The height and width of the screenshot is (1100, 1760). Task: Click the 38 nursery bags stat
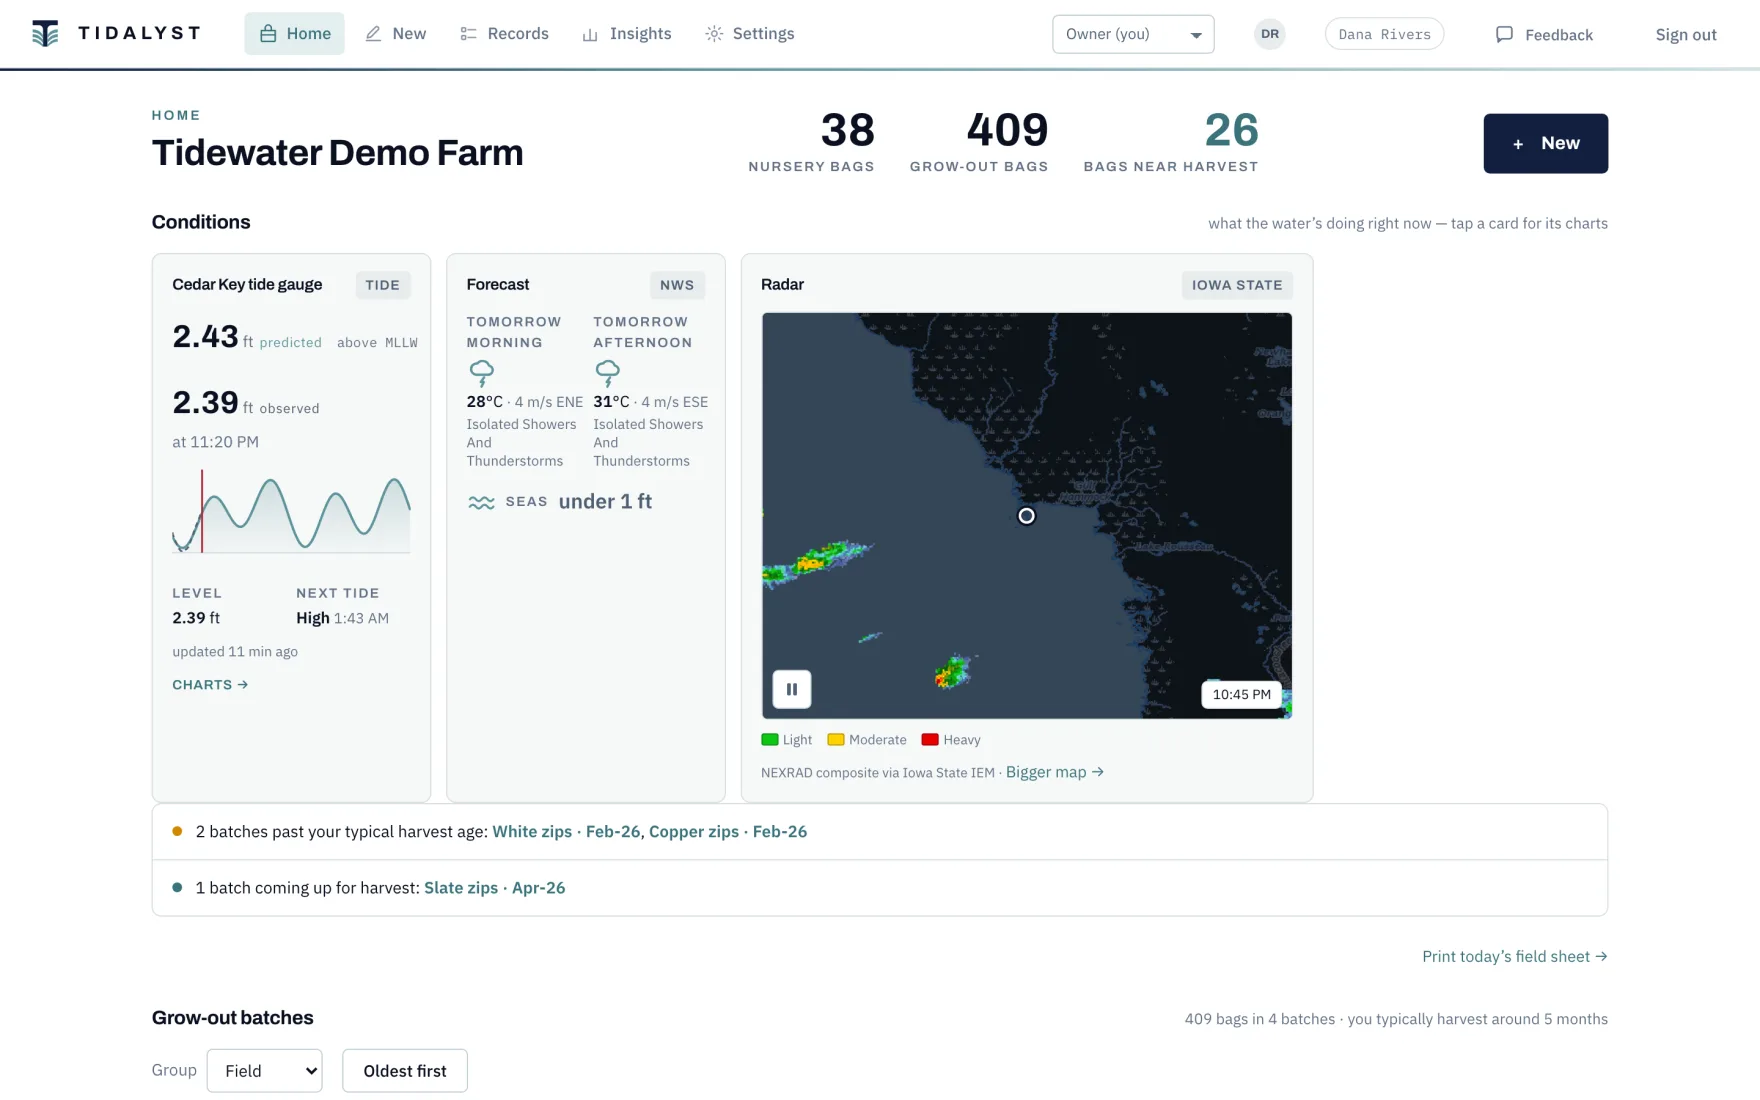click(x=811, y=142)
